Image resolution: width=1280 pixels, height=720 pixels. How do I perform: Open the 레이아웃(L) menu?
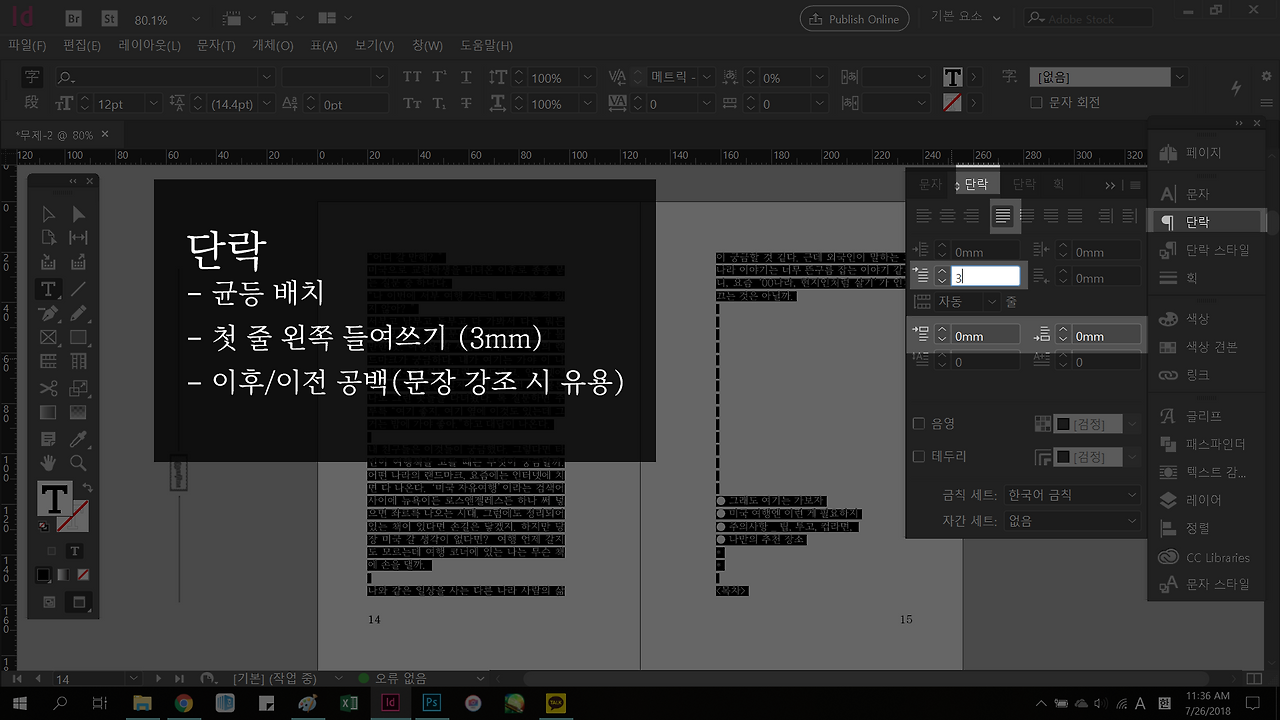149,46
